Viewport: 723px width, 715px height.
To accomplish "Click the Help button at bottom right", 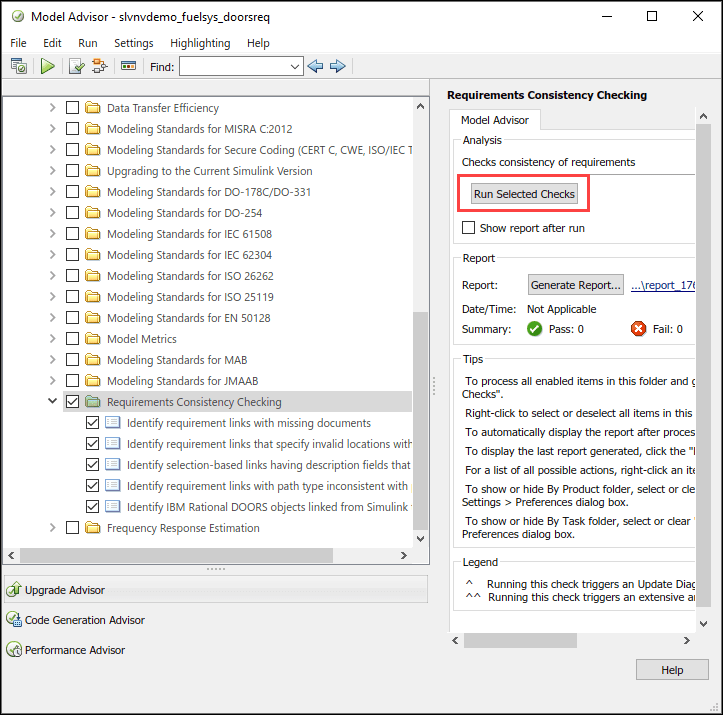I will 672,669.
